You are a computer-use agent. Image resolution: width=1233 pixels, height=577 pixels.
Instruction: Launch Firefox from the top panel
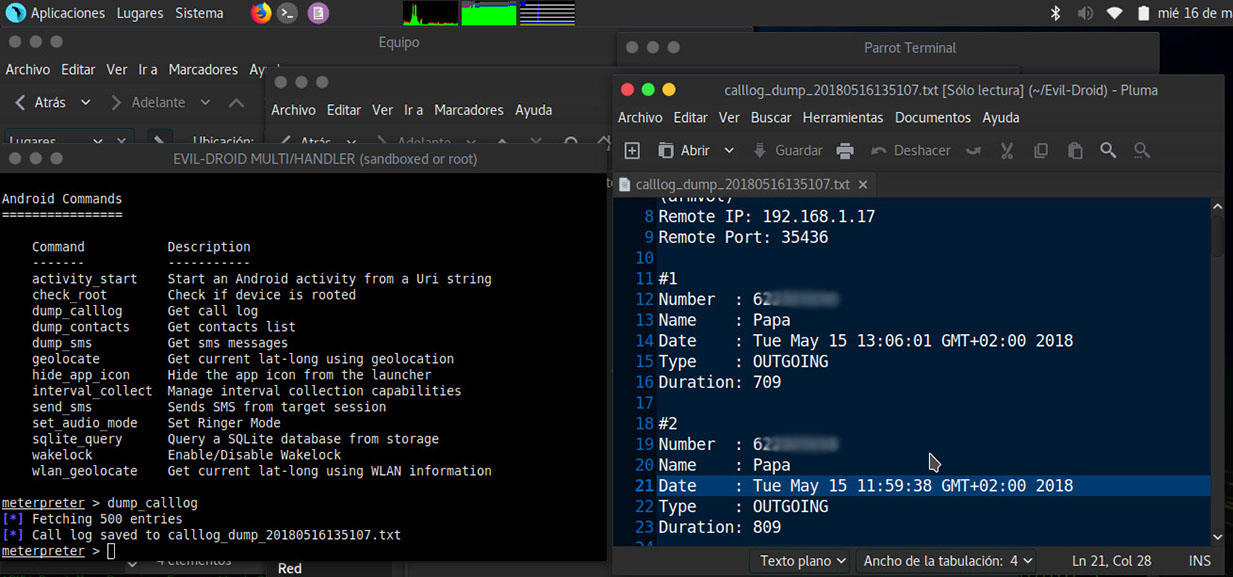pyautogui.click(x=261, y=13)
